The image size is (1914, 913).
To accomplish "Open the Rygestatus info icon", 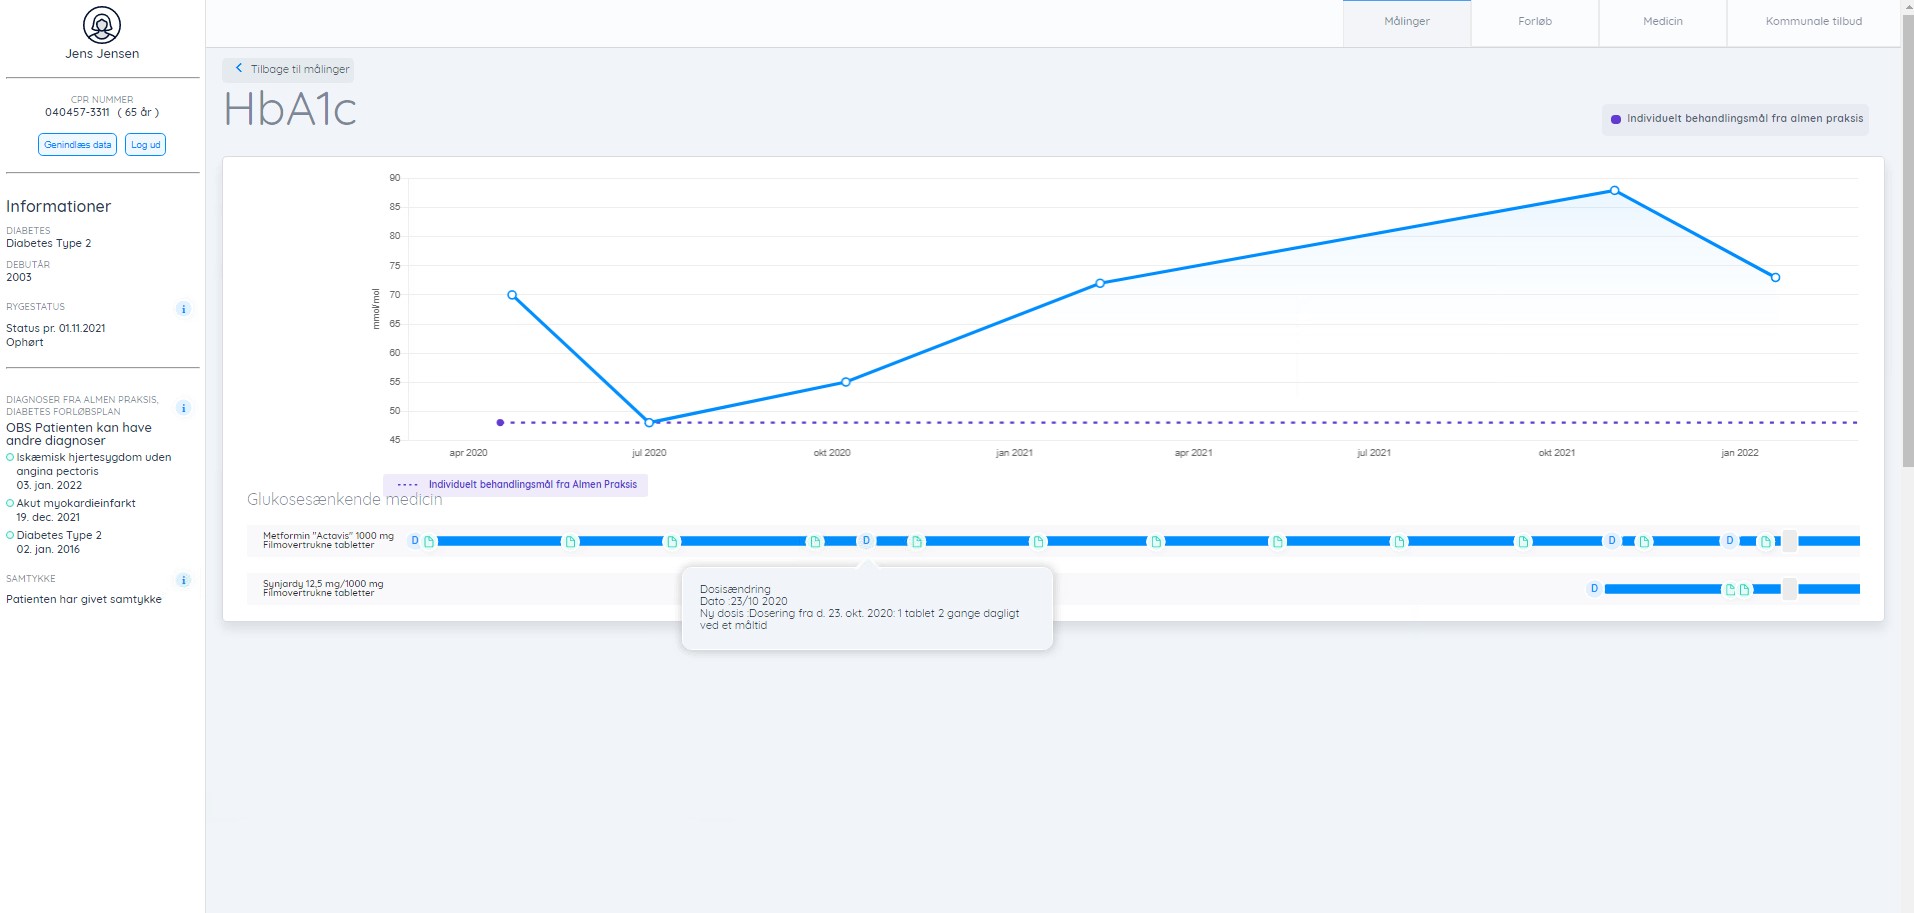I will (183, 309).
